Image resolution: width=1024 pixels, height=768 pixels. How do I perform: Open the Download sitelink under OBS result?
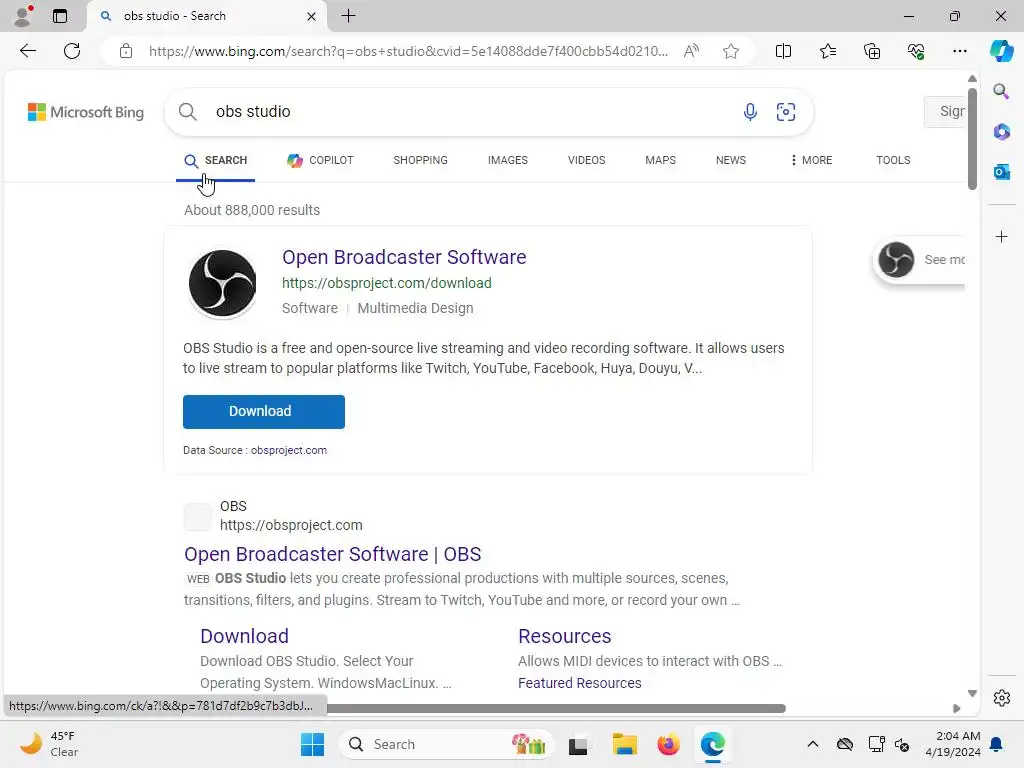(244, 636)
